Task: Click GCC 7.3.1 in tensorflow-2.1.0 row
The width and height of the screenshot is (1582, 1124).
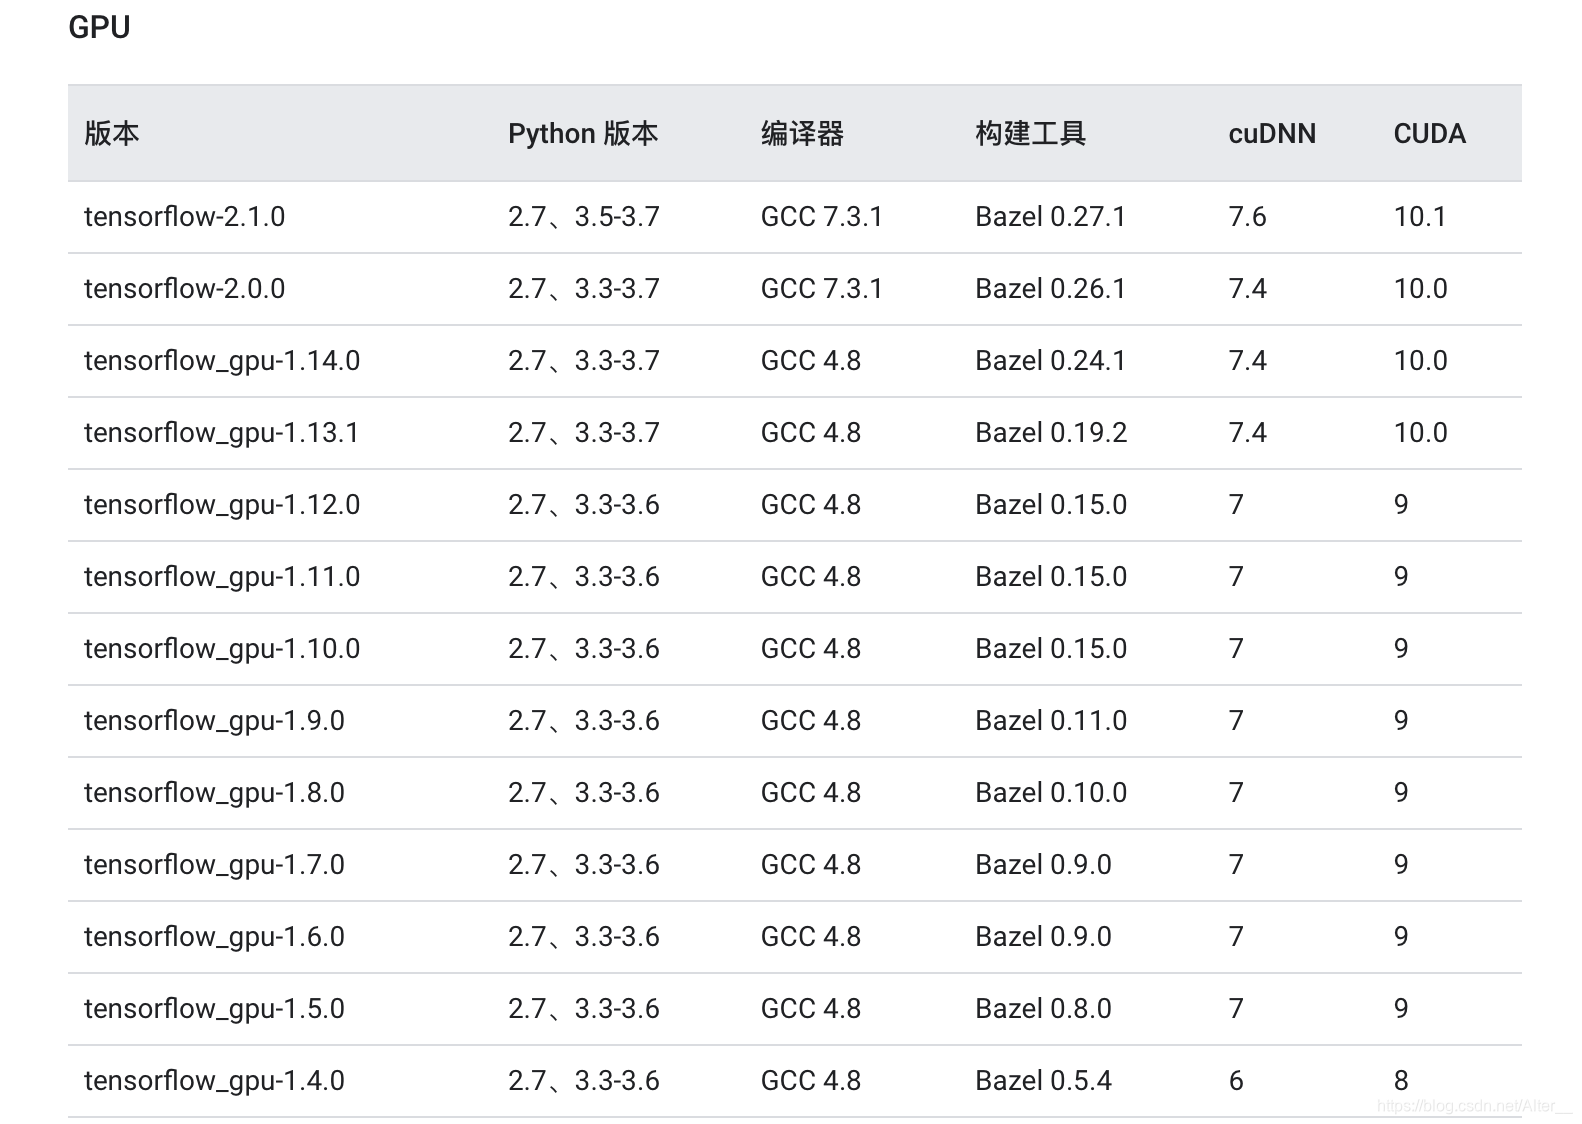Action: point(822,217)
